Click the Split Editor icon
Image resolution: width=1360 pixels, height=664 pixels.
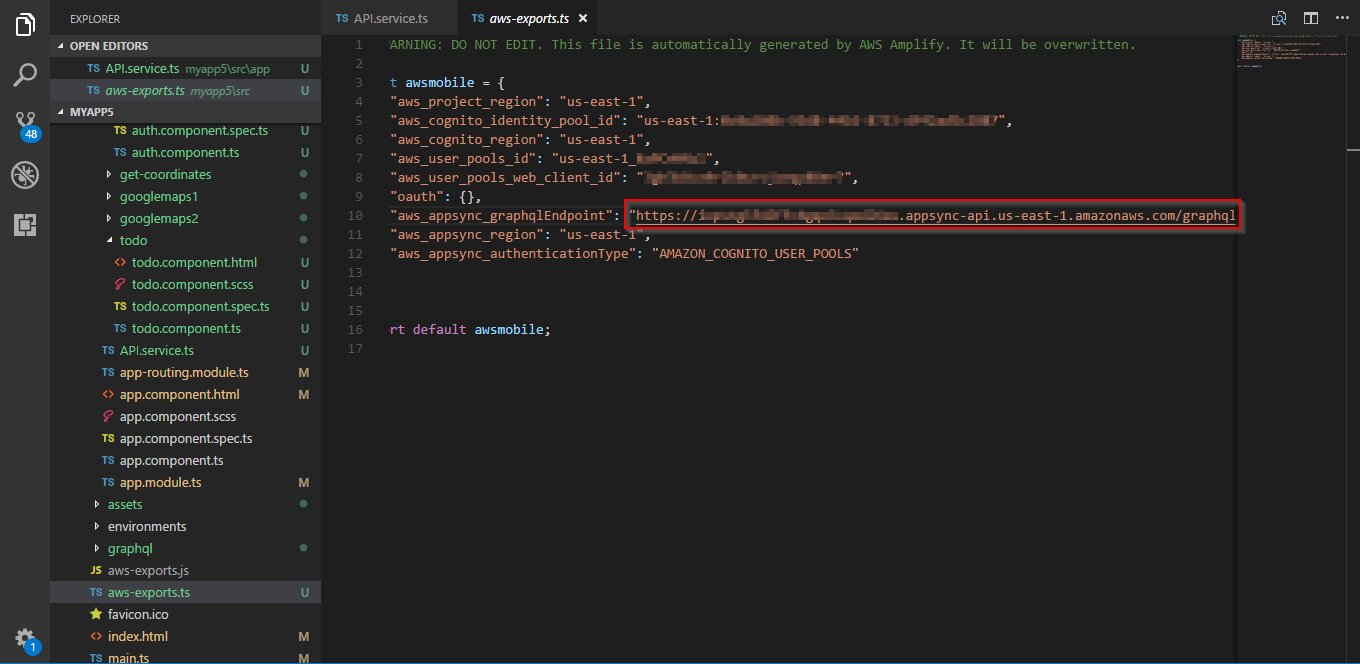coord(1311,18)
